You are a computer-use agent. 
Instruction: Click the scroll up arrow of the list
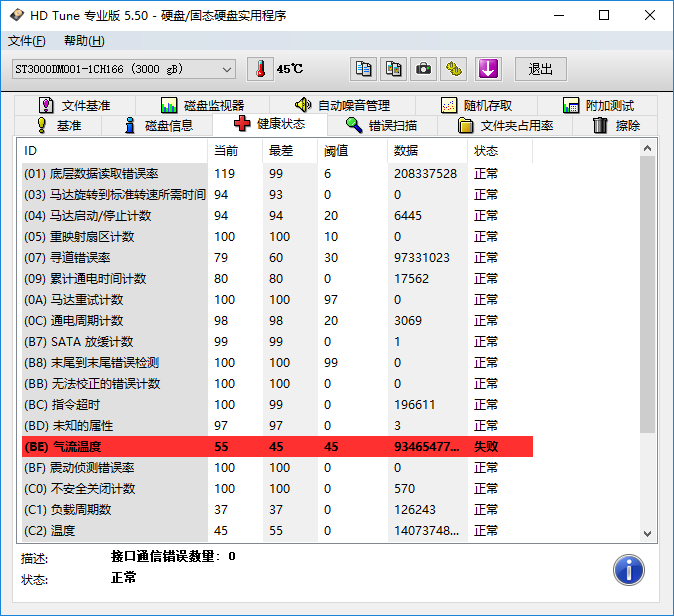click(x=647, y=148)
